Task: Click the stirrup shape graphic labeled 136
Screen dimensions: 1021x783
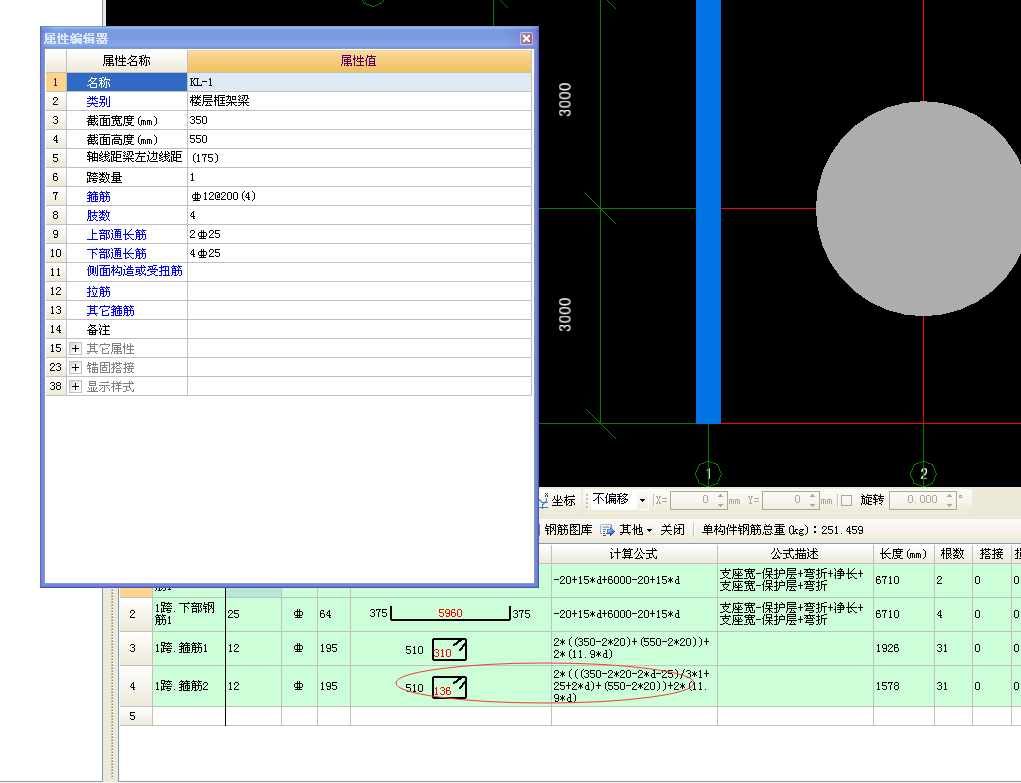Action: pyautogui.click(x=450, y=687)
